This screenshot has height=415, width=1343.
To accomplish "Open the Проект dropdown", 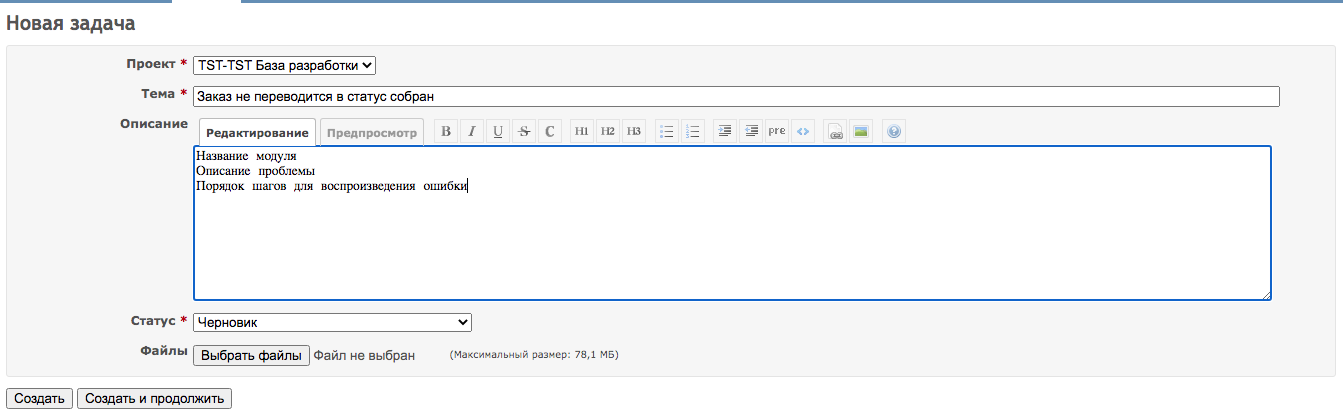I will tap(284, 65).
